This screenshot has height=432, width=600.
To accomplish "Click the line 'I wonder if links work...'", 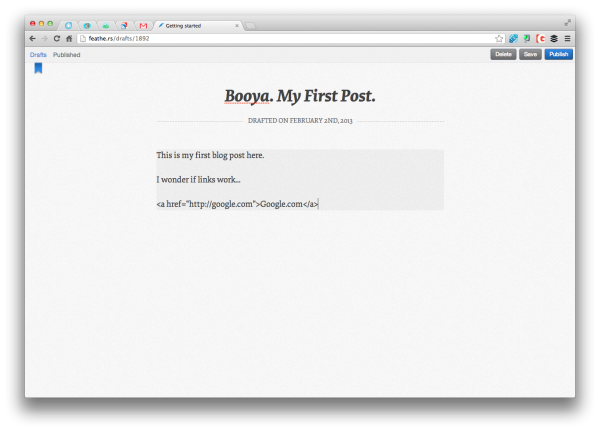I will point(198,179).
